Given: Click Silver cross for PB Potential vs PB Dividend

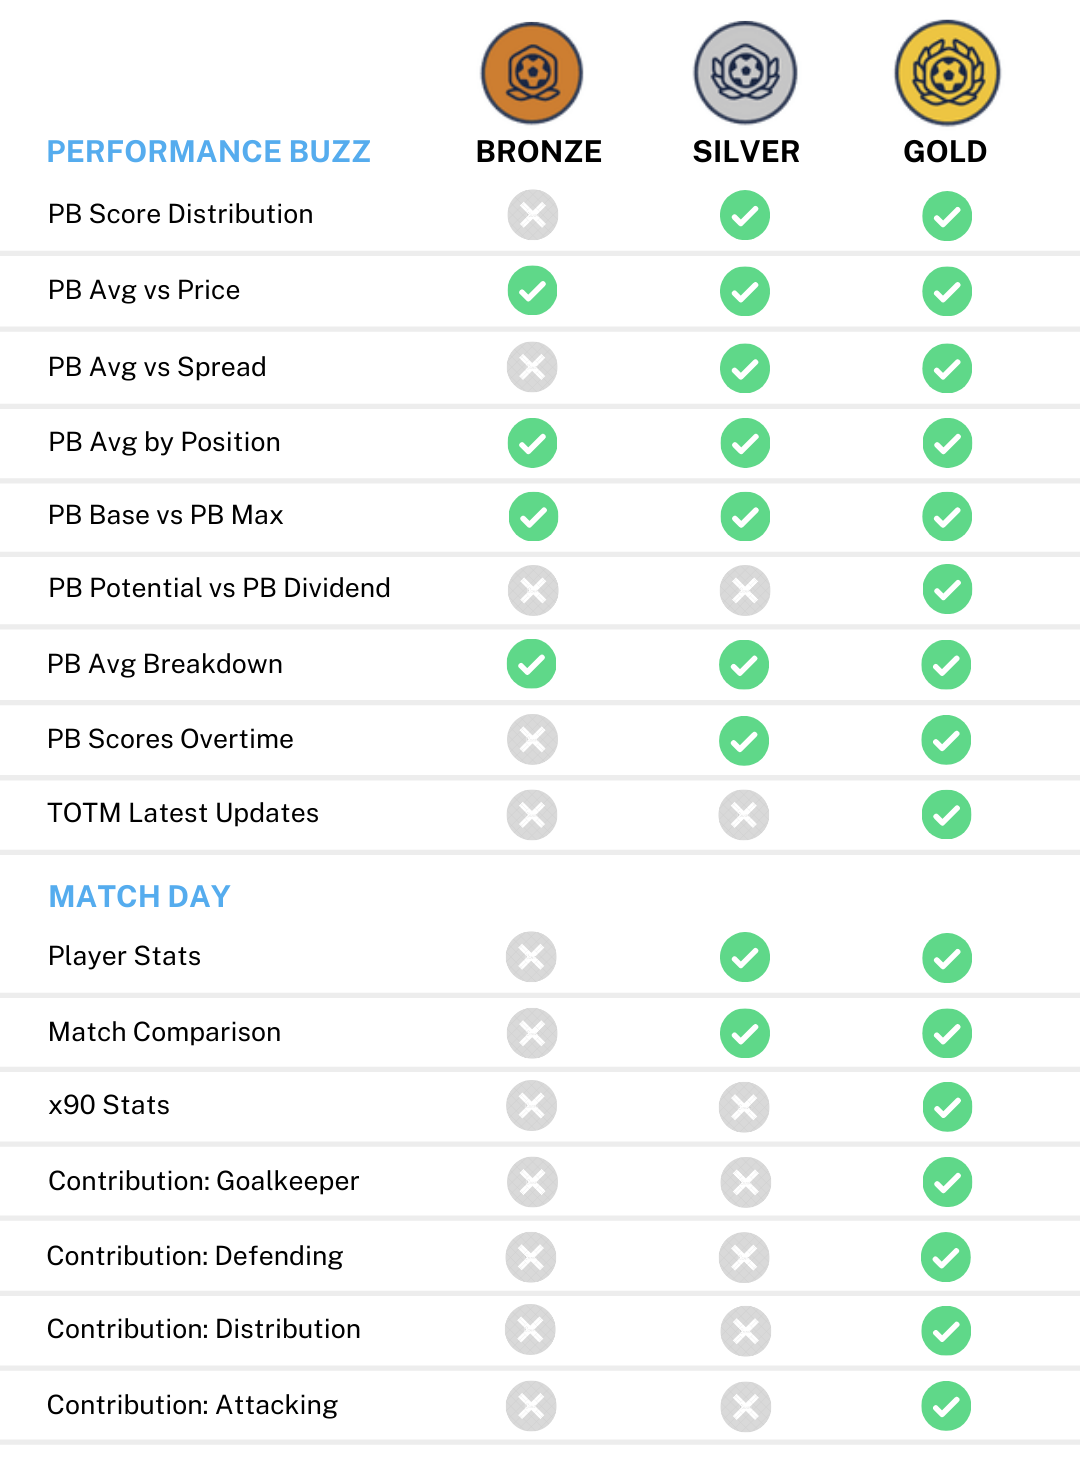Looking at the screenshot, I should pos(745,591).
